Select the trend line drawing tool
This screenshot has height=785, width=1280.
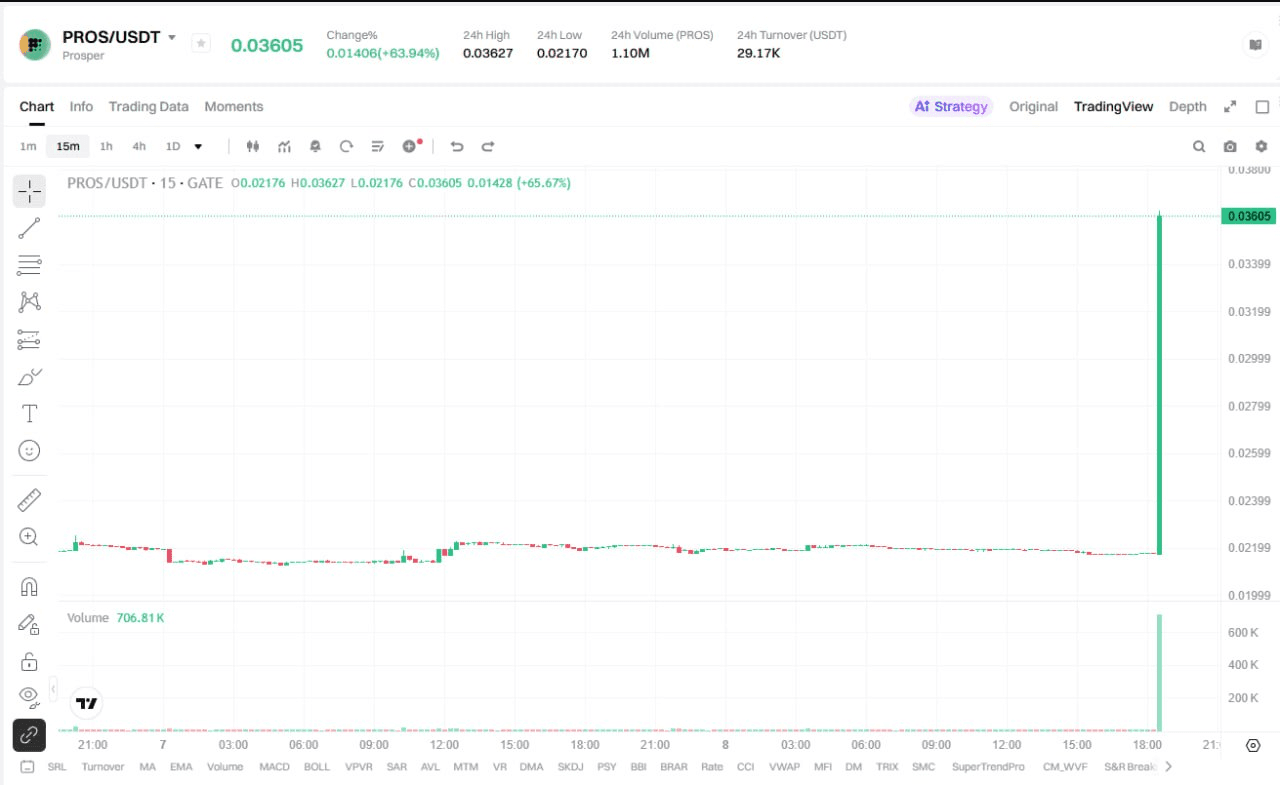tap(29, 228)
